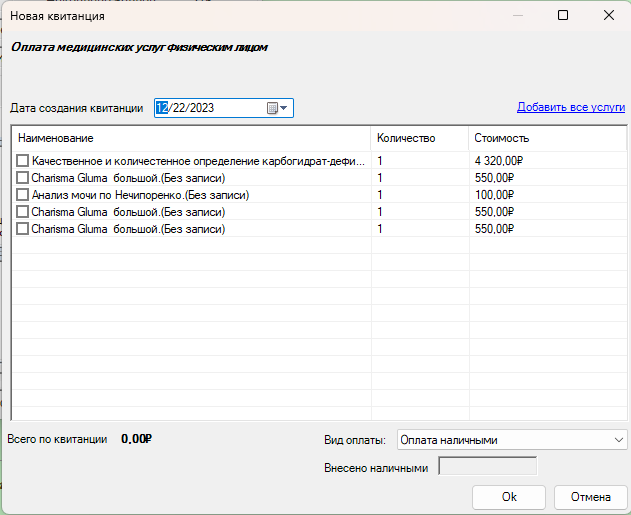The width and height of the screenshot is (631, 515).
Task: Tick the Анализ мочи по Нечипоренко checkbox
Action: [23, 195]
